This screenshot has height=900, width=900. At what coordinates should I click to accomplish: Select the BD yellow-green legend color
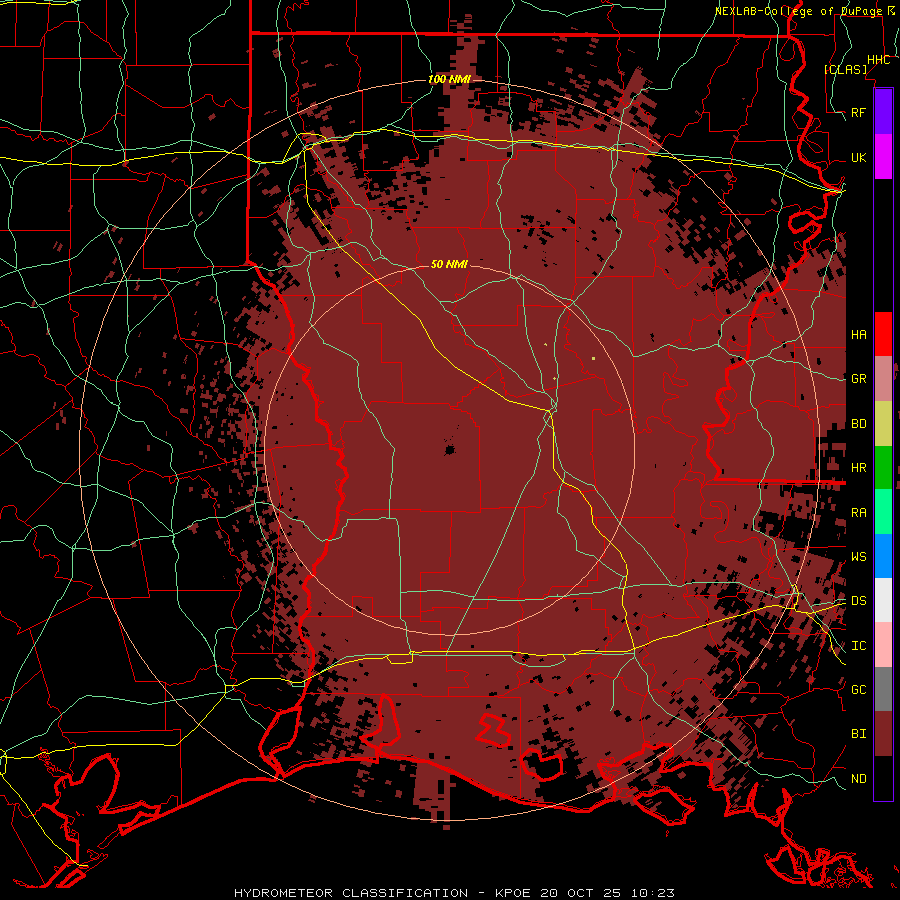point(883,424)
